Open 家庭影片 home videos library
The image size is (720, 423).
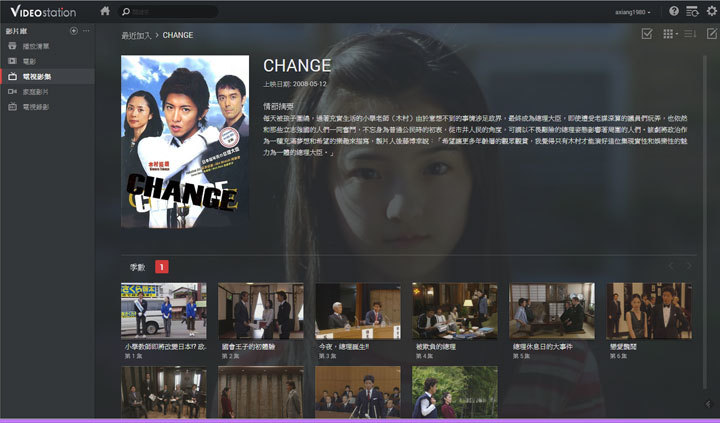pyautogui.click(x=47, y=92)
